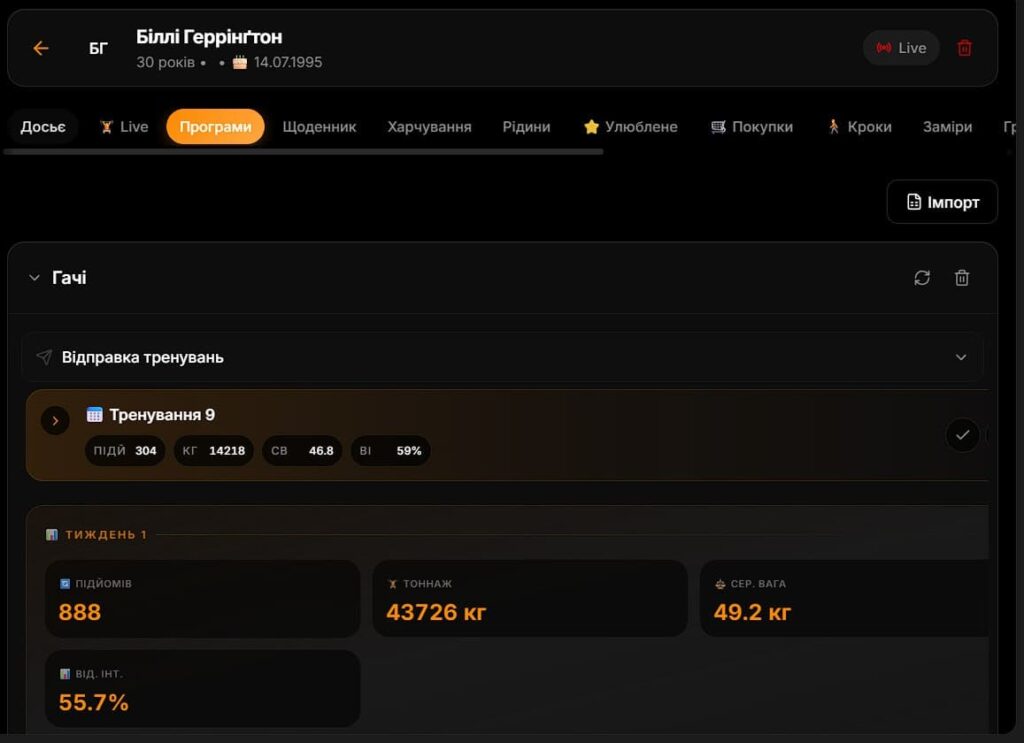Click the Тиждень 1 chart icon

click(52, 535)
